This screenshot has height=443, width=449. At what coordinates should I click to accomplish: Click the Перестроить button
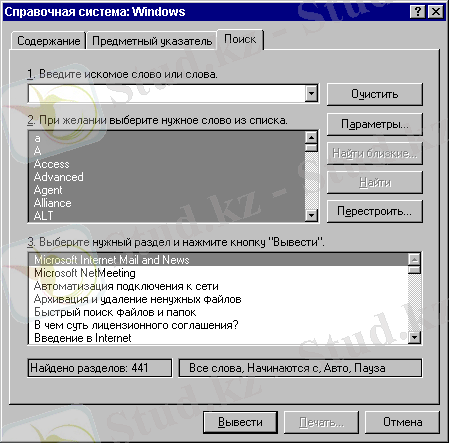(x=375, y=211)
